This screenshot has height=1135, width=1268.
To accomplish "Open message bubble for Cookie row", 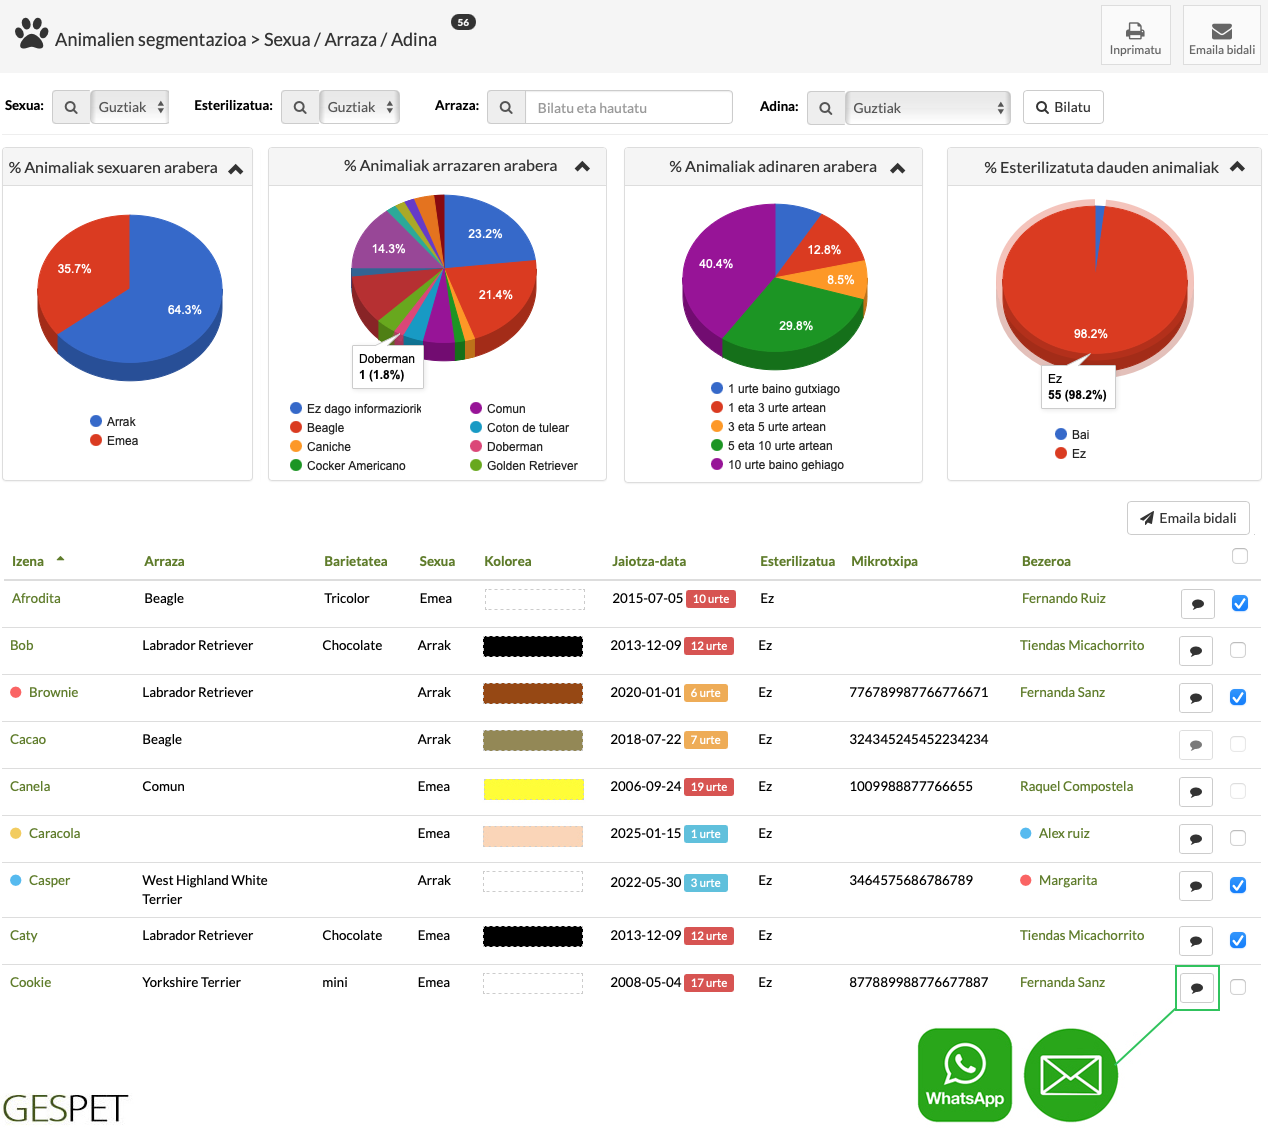I will pyautogui.click(x=1196, y=988).
